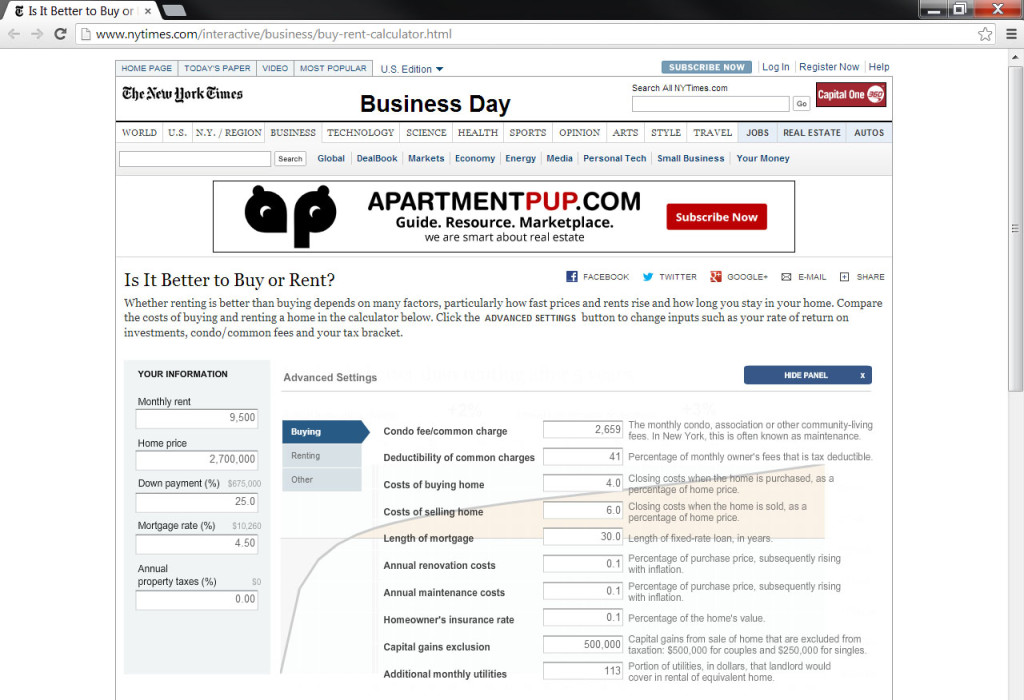Open the DealBook link

[377, 158]
